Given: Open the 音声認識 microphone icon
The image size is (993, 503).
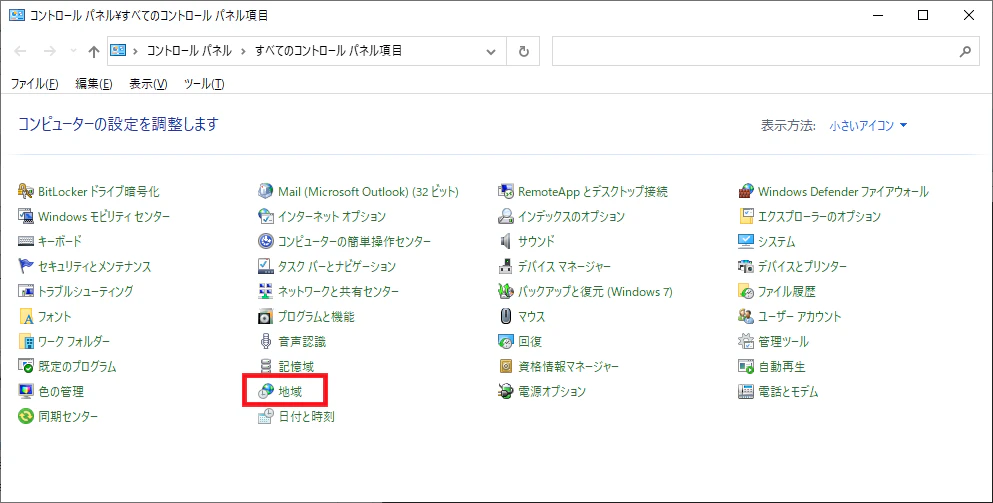Looking at the screenshot, I should (266, 341).
